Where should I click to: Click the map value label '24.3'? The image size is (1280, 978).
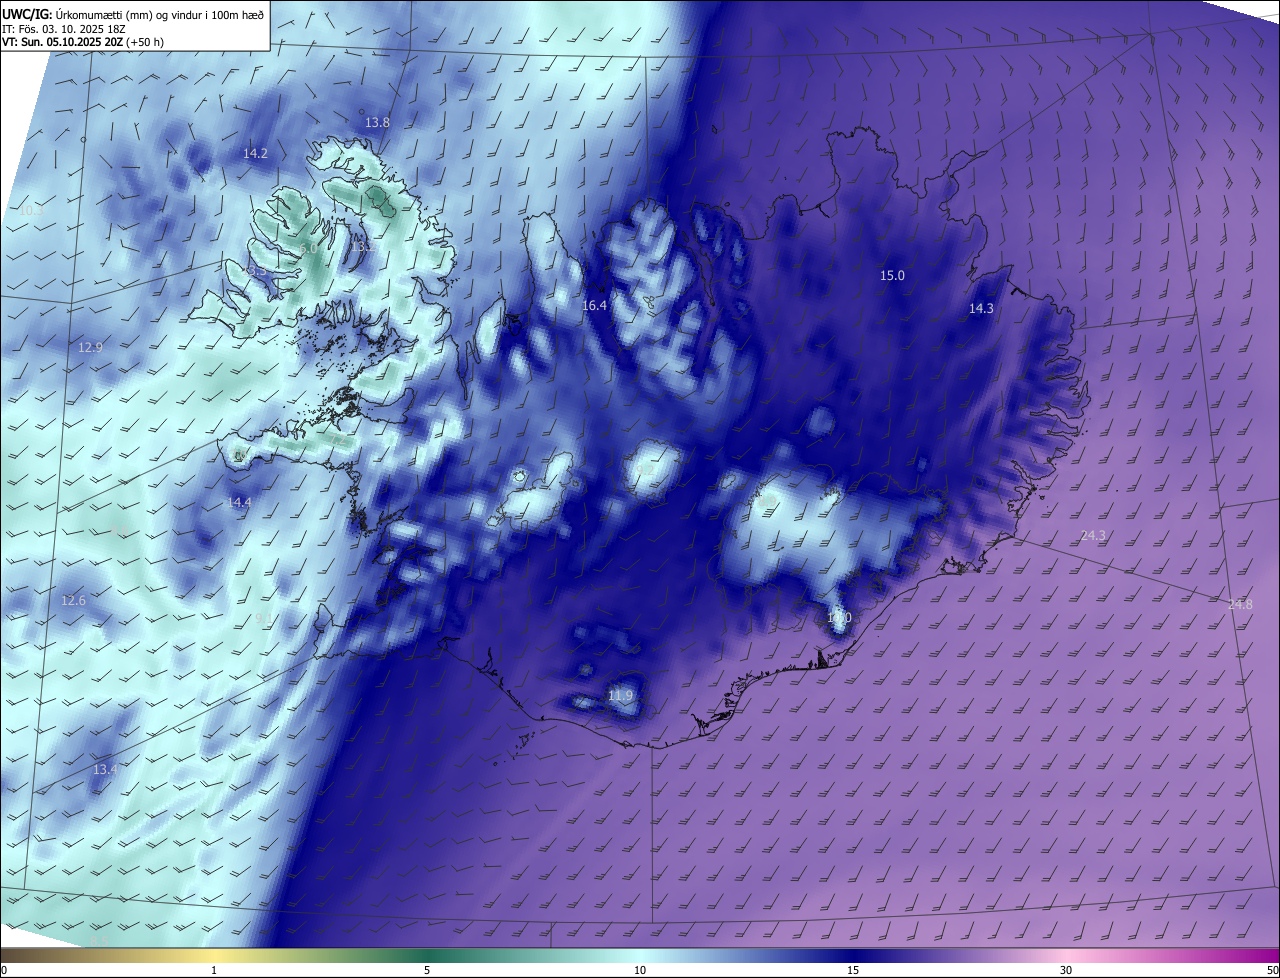point(1093,535)
